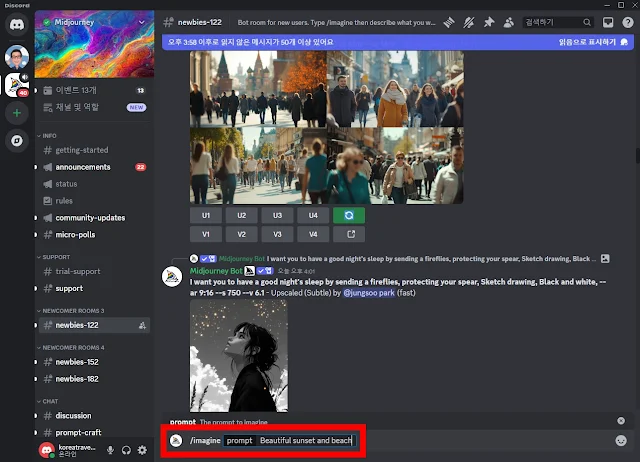Open the status channel
This screenshot has height=462, width=640.
coord(94,184)
